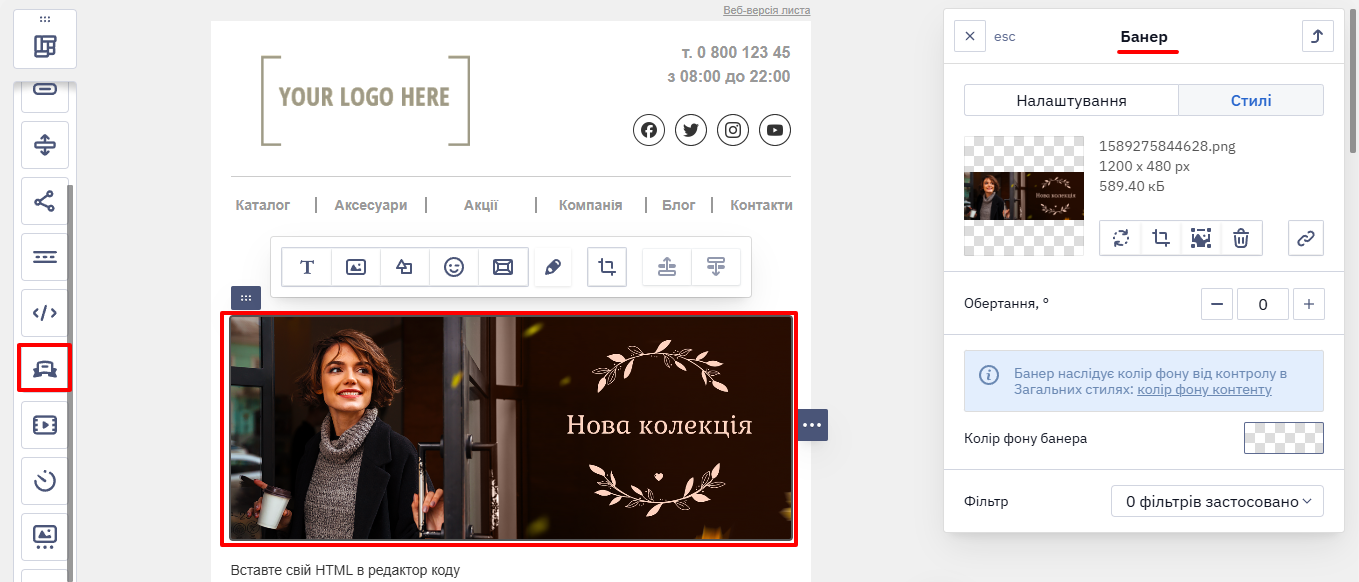Image resolution: width=1359 pixels, height=582 pixels.
Task: Click the Вставте свій HTML text block
Action: click(345, 570)
